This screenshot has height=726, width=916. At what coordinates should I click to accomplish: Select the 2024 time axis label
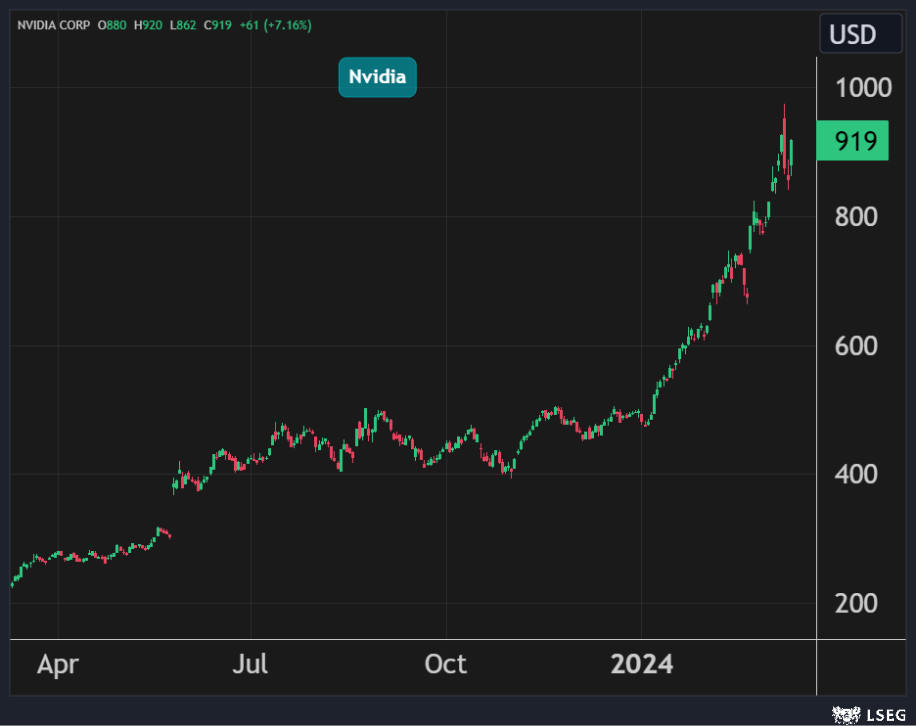(x=642, y=665)
